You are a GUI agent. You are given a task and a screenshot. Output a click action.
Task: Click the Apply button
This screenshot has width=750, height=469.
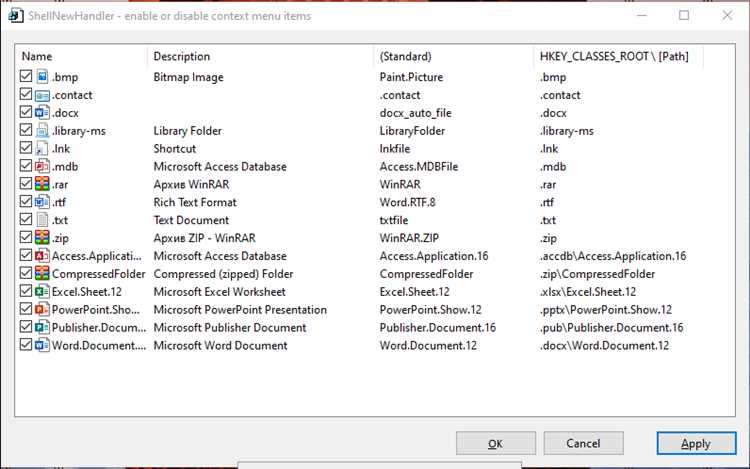click(x=696, y=443)
